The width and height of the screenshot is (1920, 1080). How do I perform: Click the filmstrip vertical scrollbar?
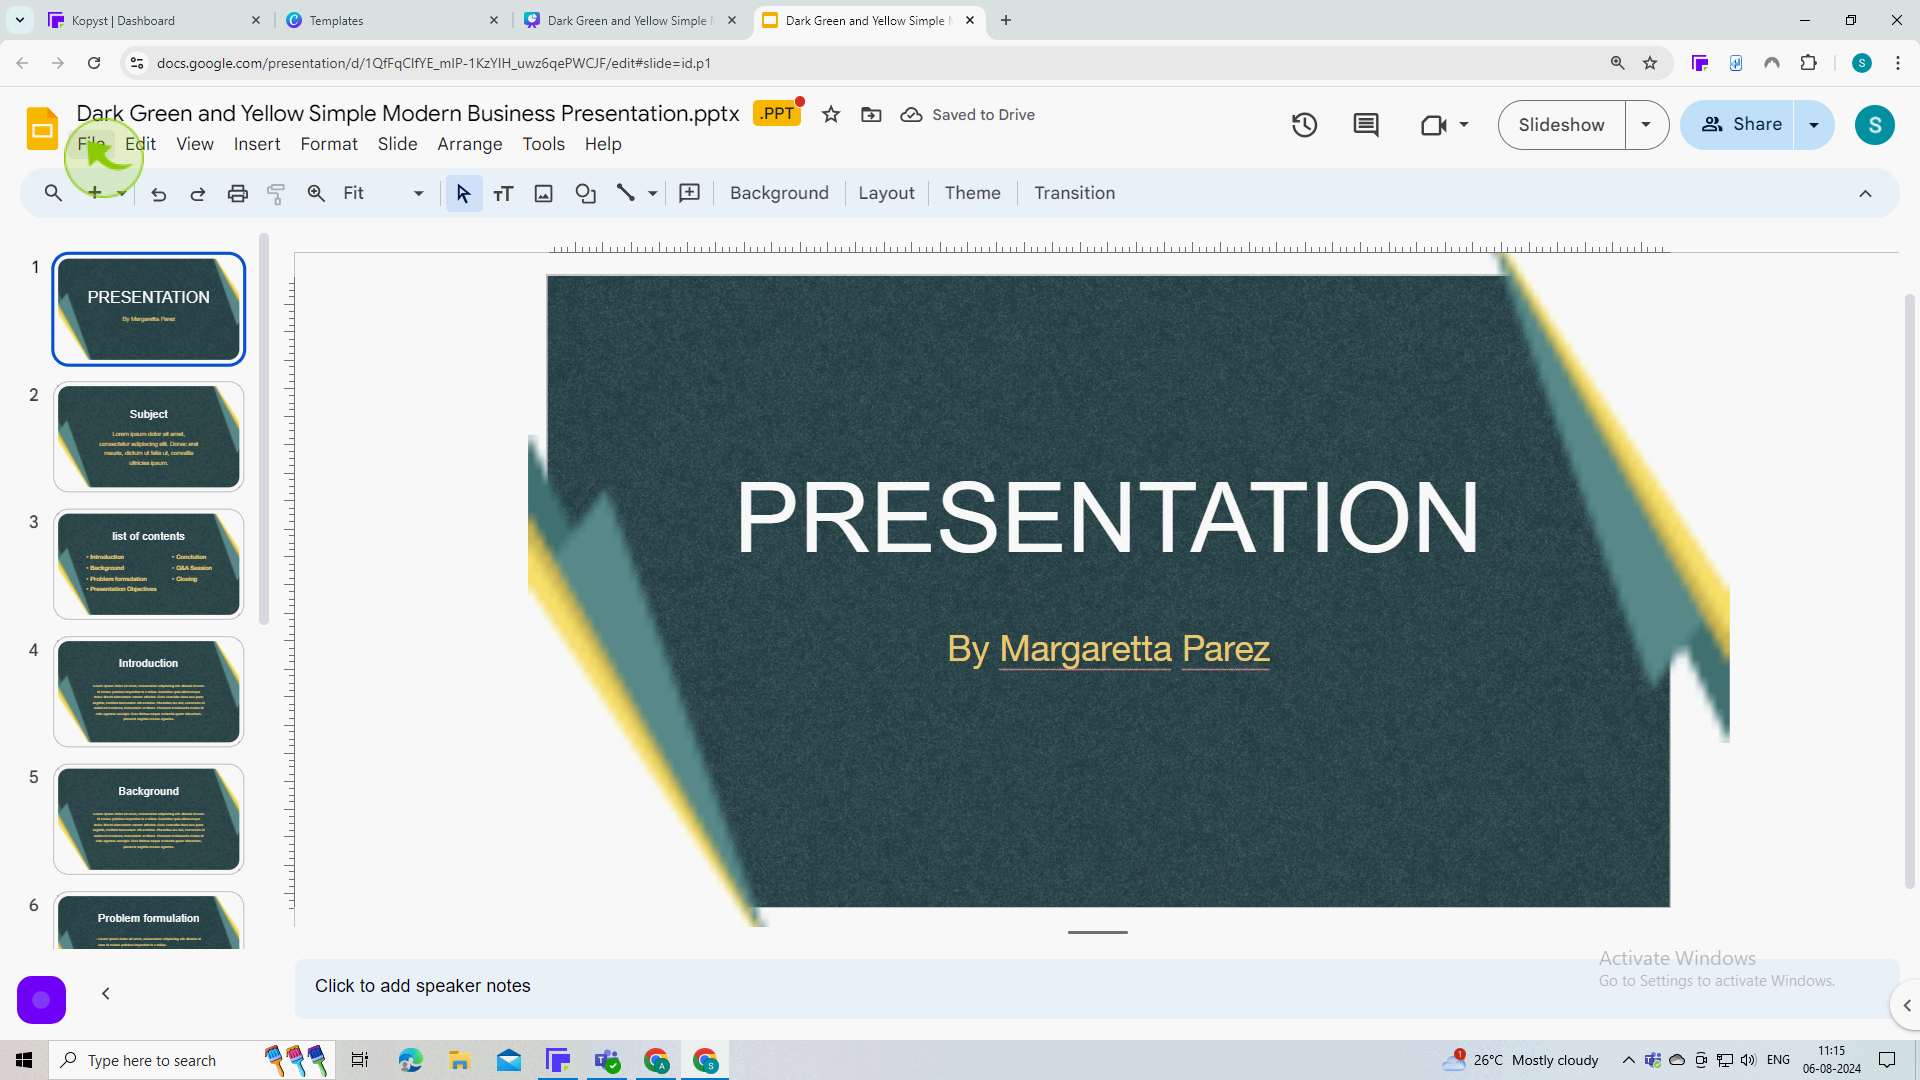point(264,430)
